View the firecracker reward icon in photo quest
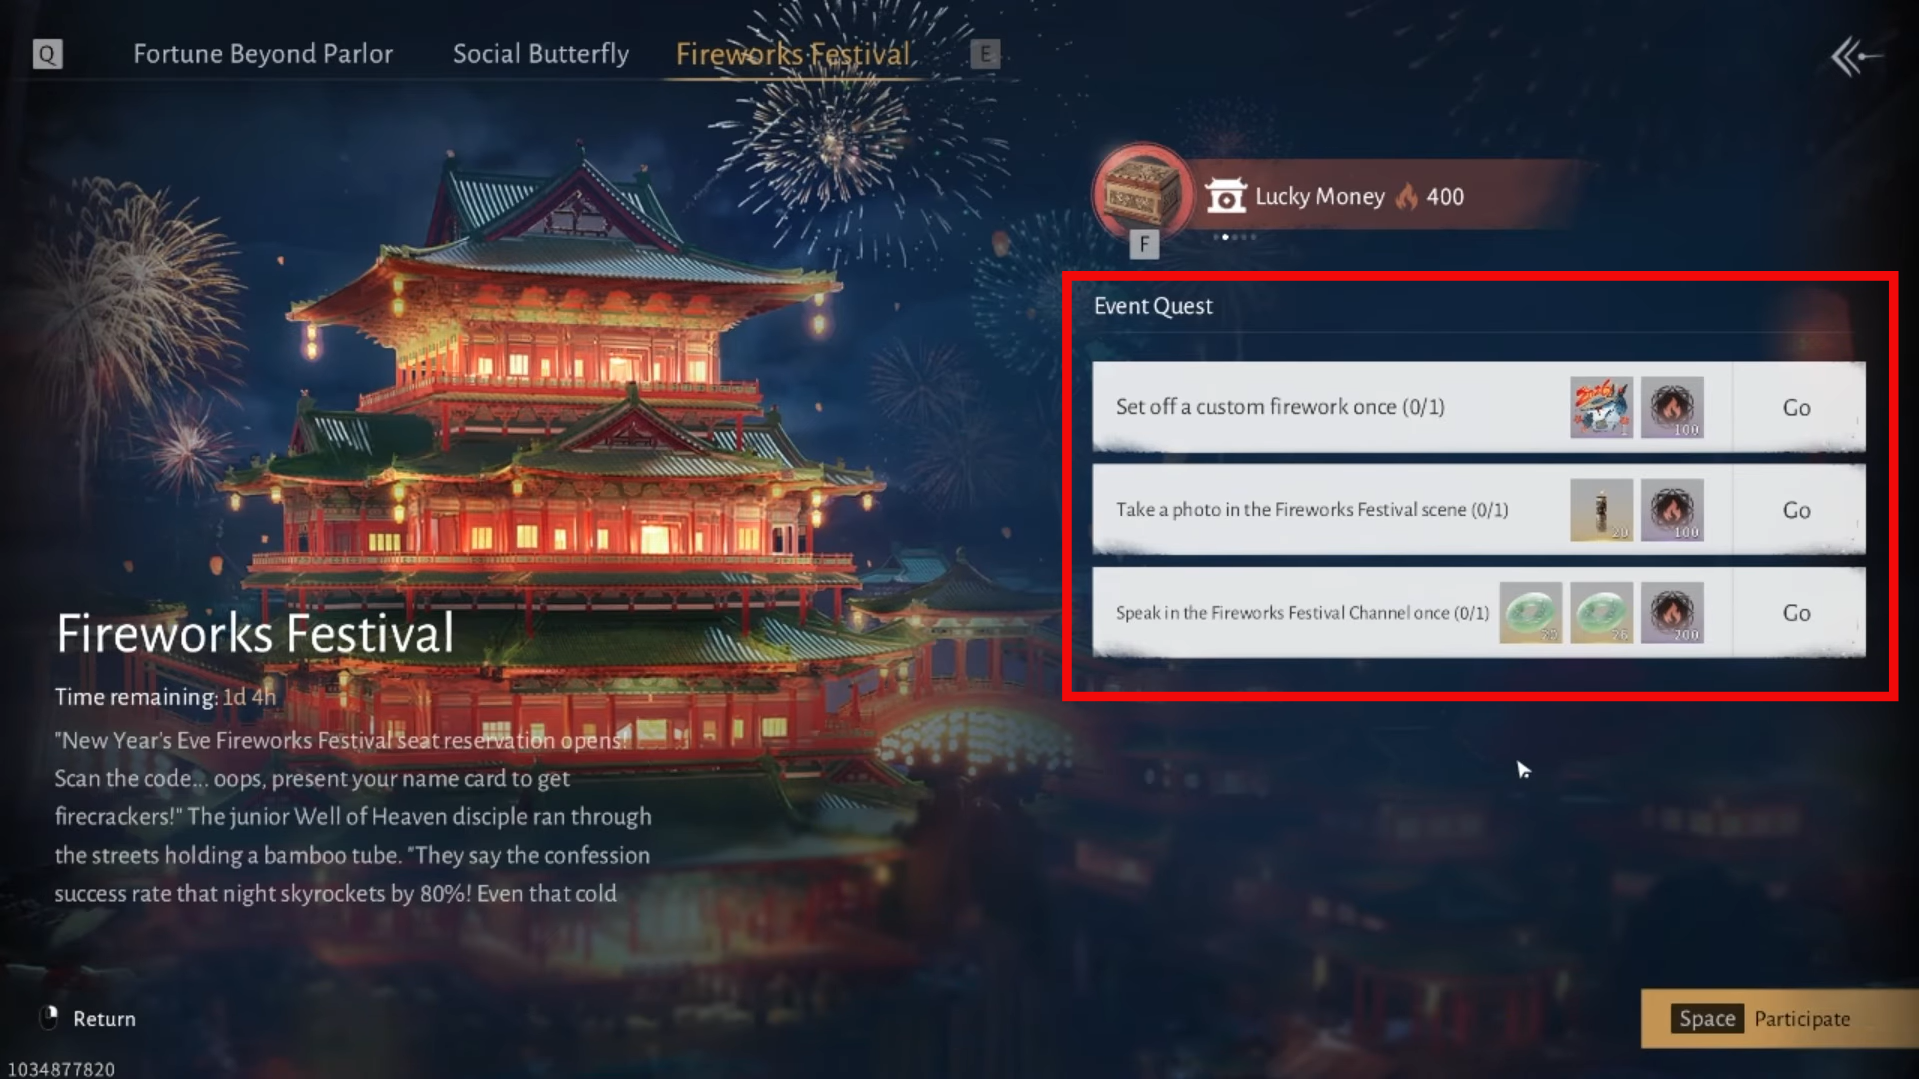The height and width of the screenshot is (1079, 1919). (x=1601, y=510)
